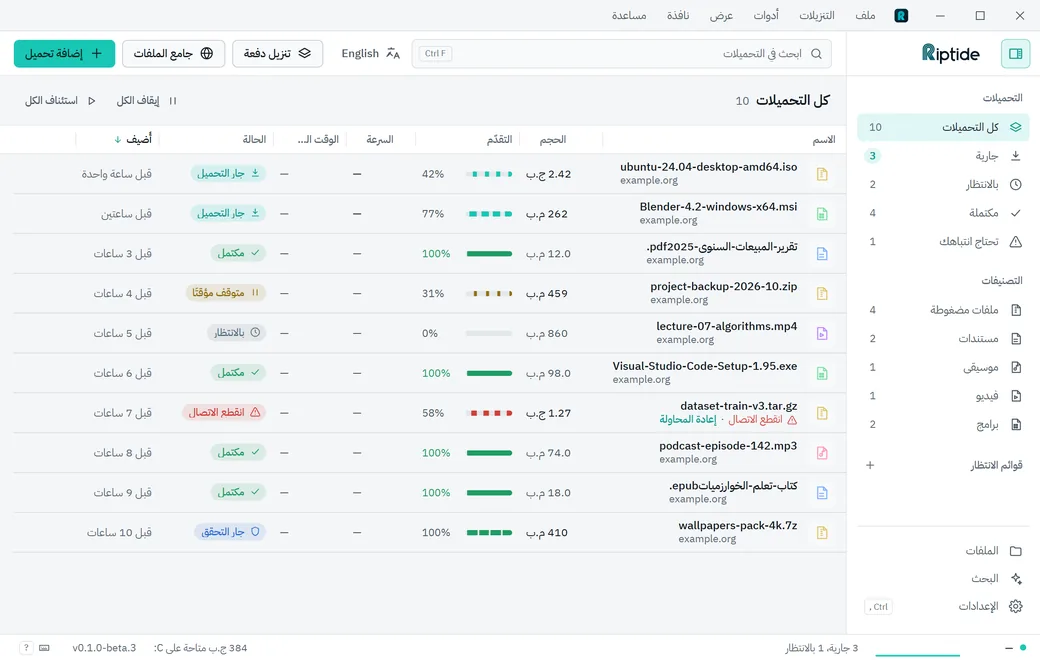Screen dimensions: 1040x660
Task: Open the مساعدة menu
Action: tap(629, 15)
